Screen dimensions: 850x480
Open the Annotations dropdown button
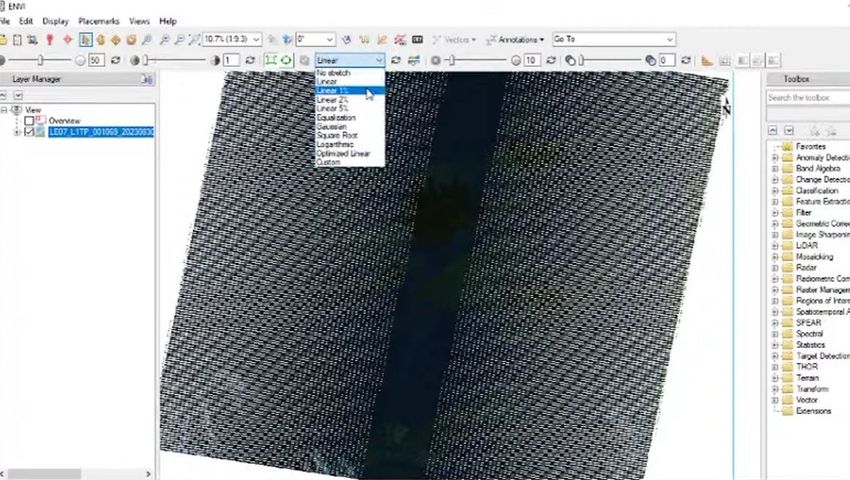tap(515, 40)
